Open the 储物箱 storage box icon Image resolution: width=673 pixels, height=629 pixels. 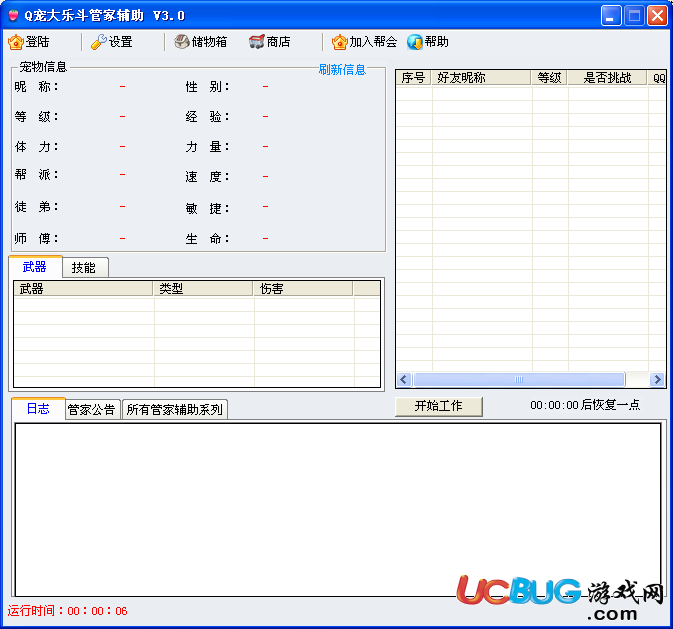[182, 42]
